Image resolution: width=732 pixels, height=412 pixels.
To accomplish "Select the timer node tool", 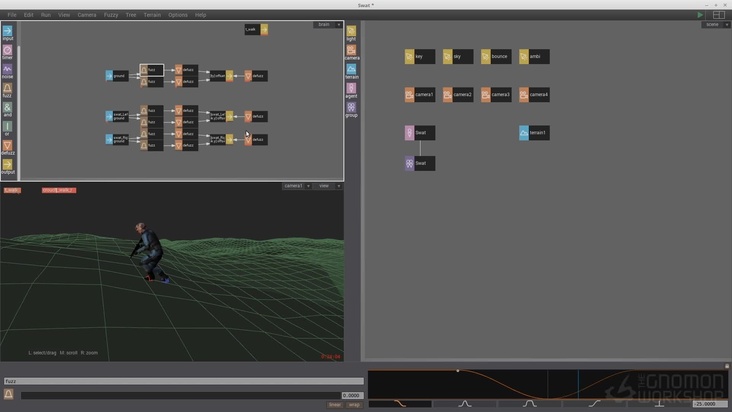I will coord(8,50).
